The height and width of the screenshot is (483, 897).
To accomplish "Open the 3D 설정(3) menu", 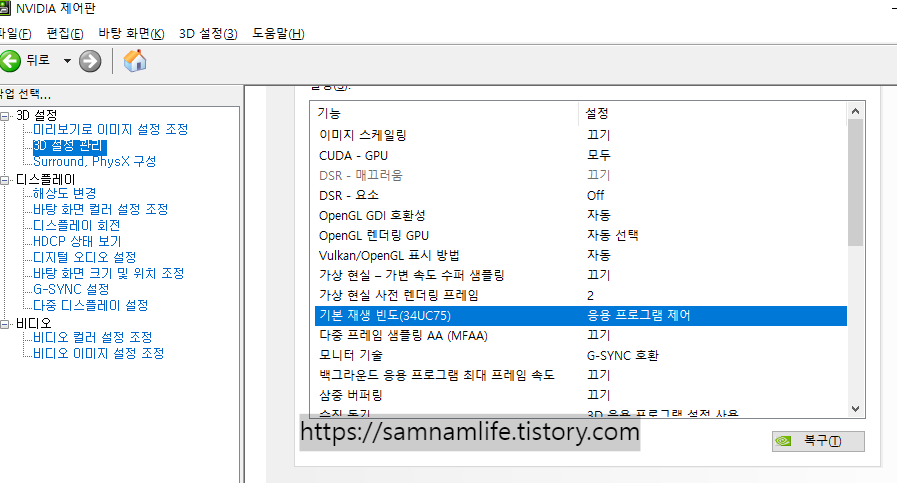I will pos(208,34).
